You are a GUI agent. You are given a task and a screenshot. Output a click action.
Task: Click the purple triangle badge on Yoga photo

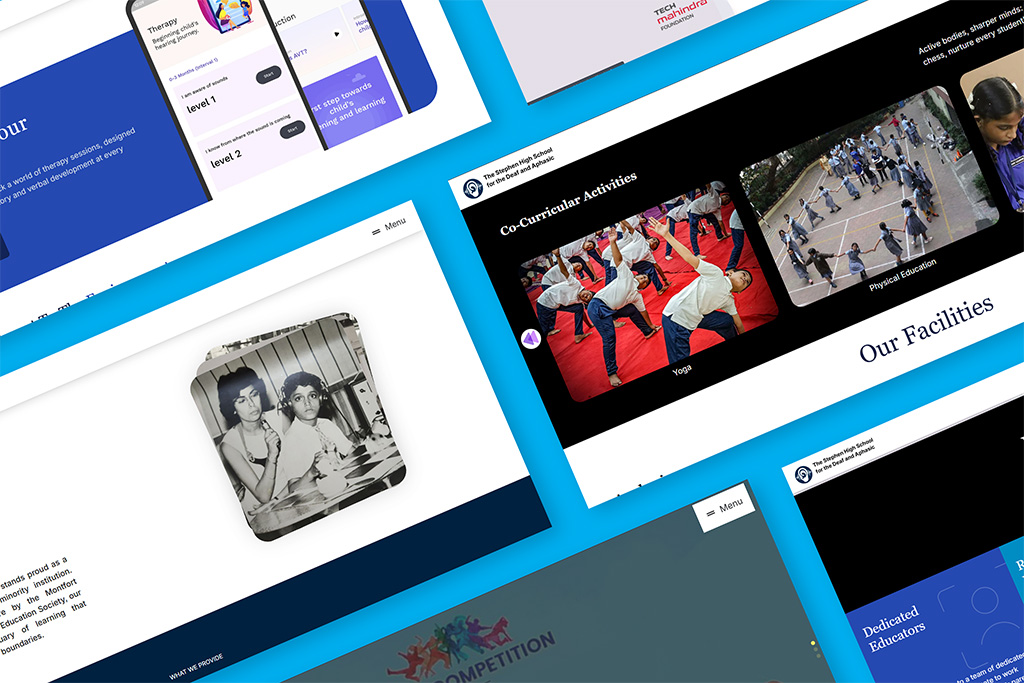531,339
